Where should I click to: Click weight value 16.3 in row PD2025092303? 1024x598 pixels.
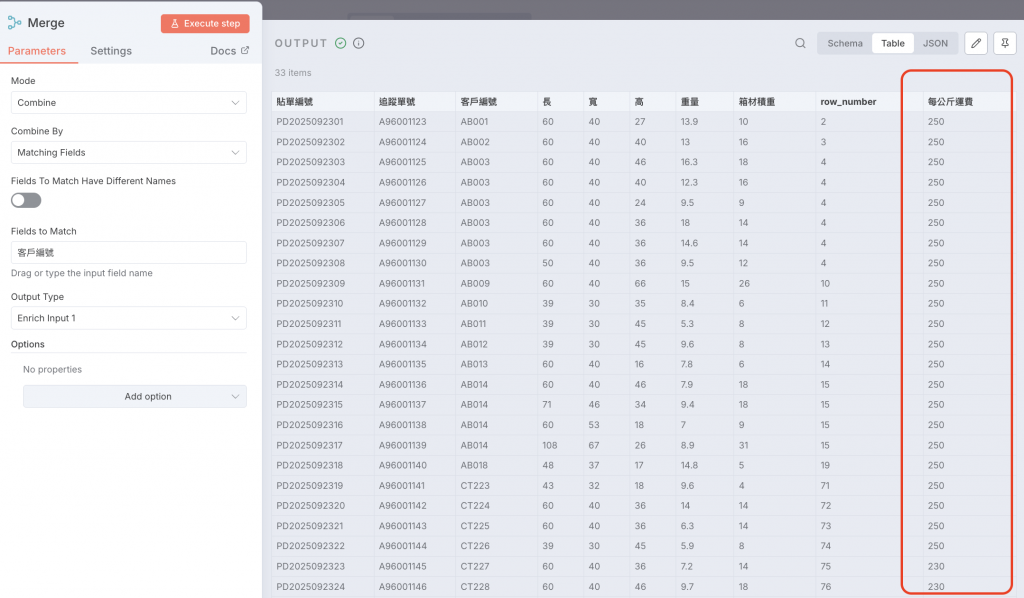pyautogui.click(x=689, y=162)
